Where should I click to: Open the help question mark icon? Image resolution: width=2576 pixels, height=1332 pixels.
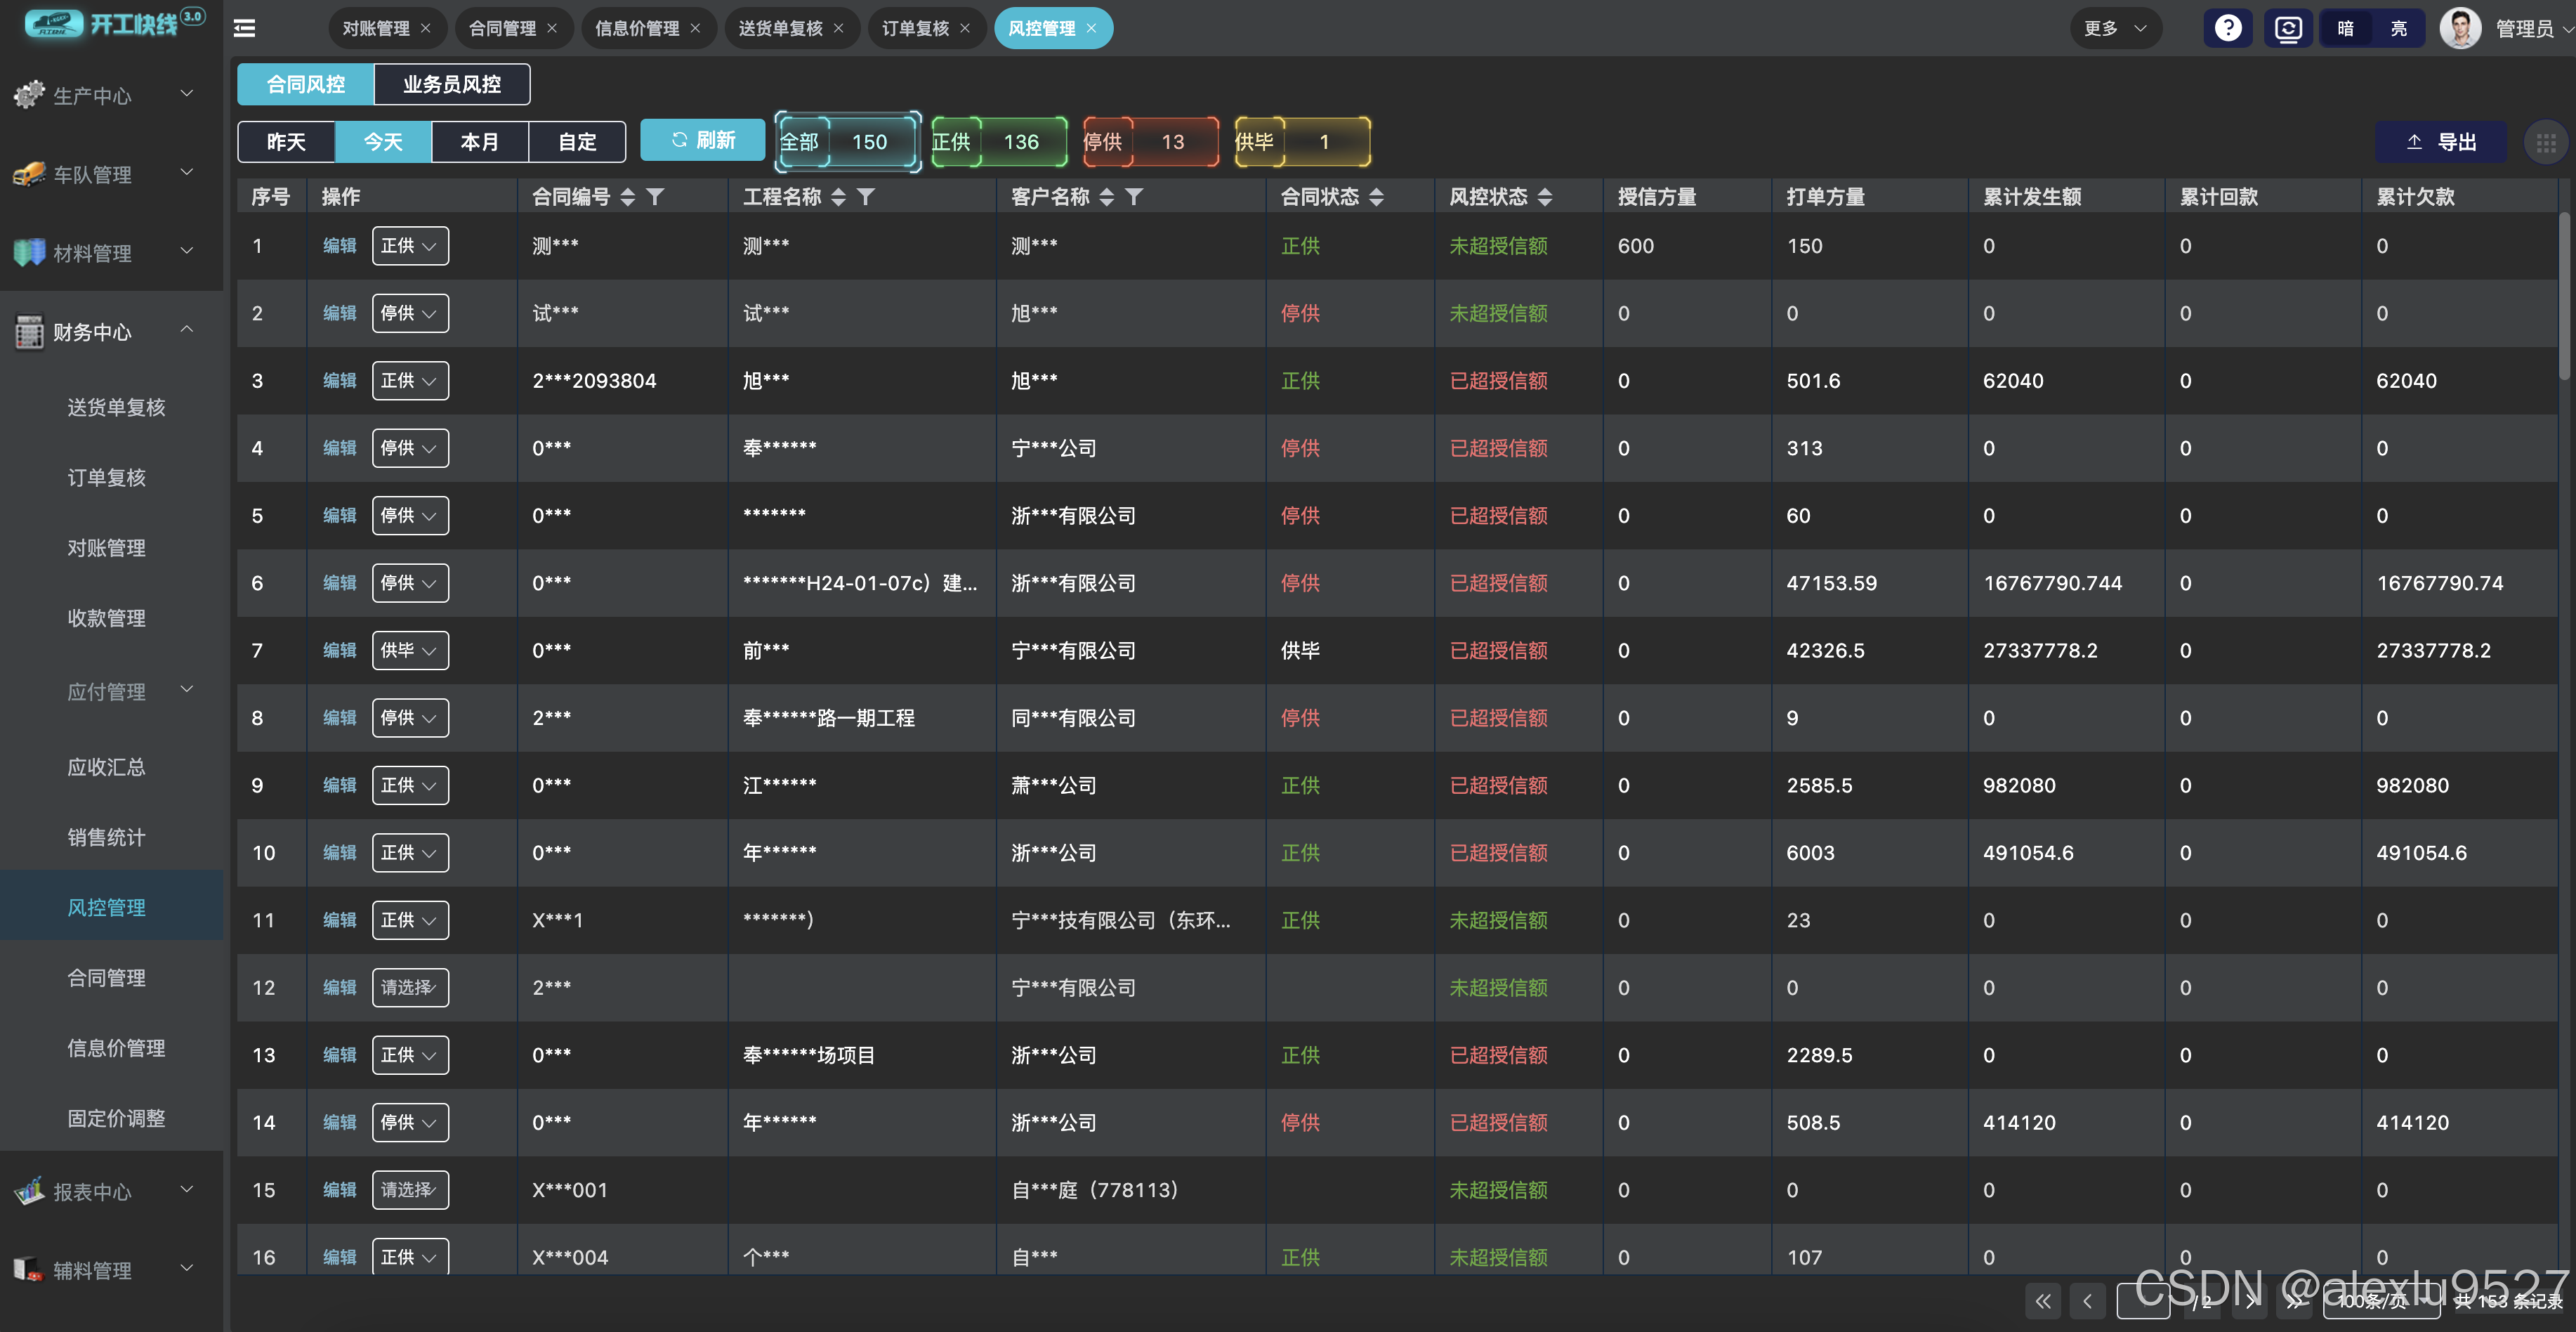(x=2227, y=28)
